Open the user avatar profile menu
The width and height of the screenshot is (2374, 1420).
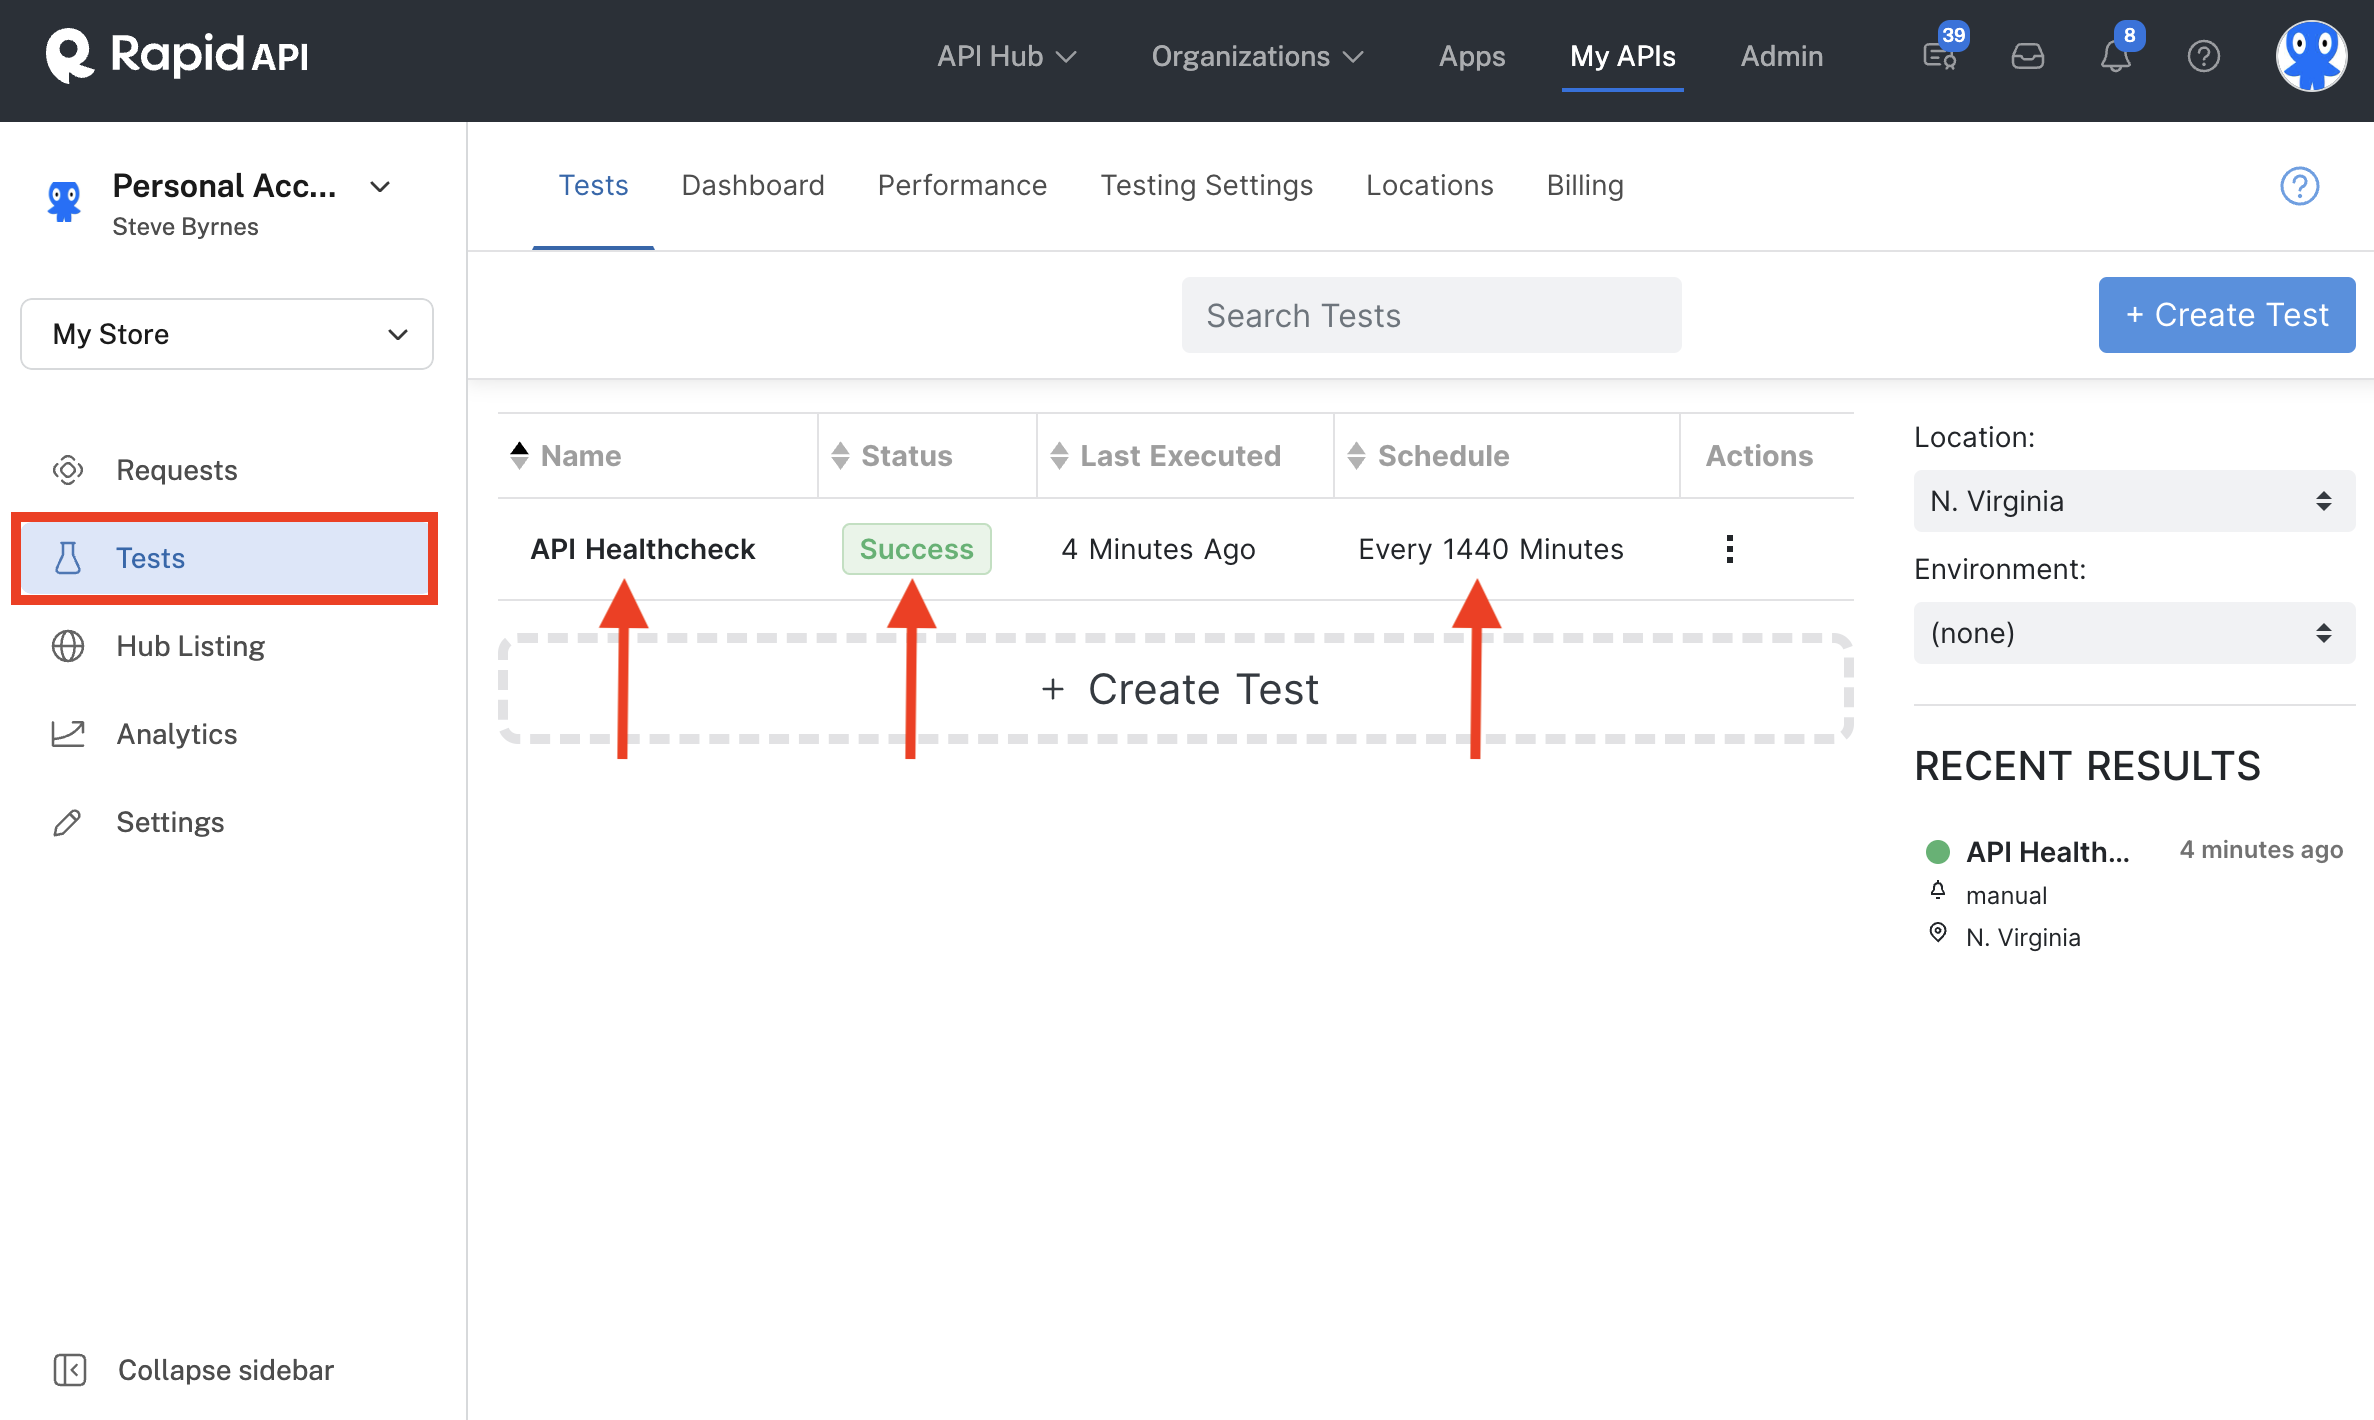tap(2311, 56)
